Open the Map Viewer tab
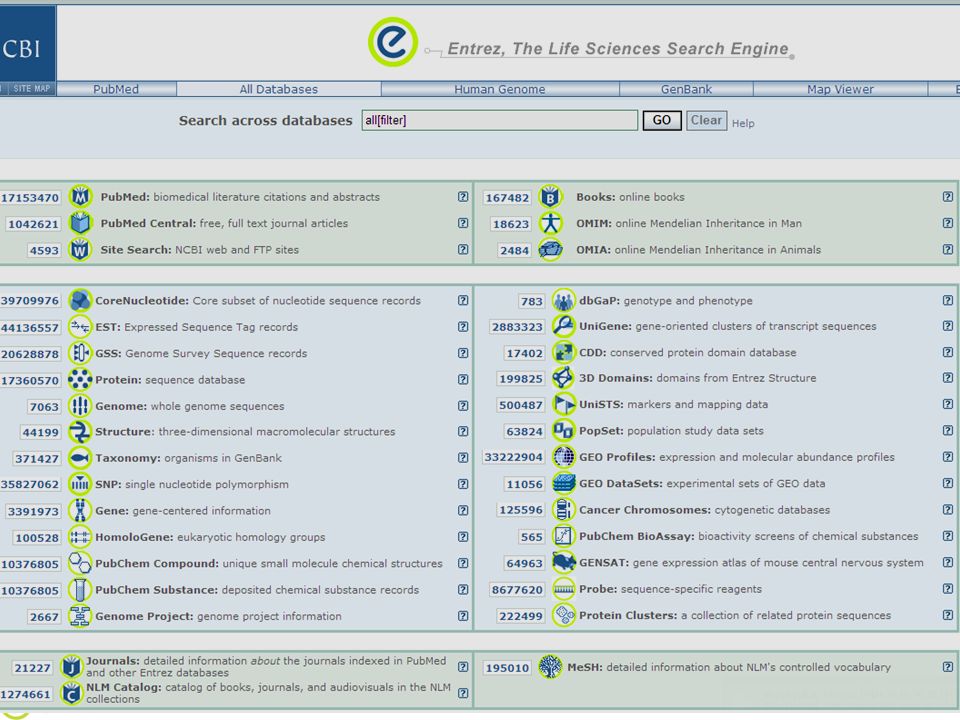This screenshot has width=960, height=720. click(841, 89)
